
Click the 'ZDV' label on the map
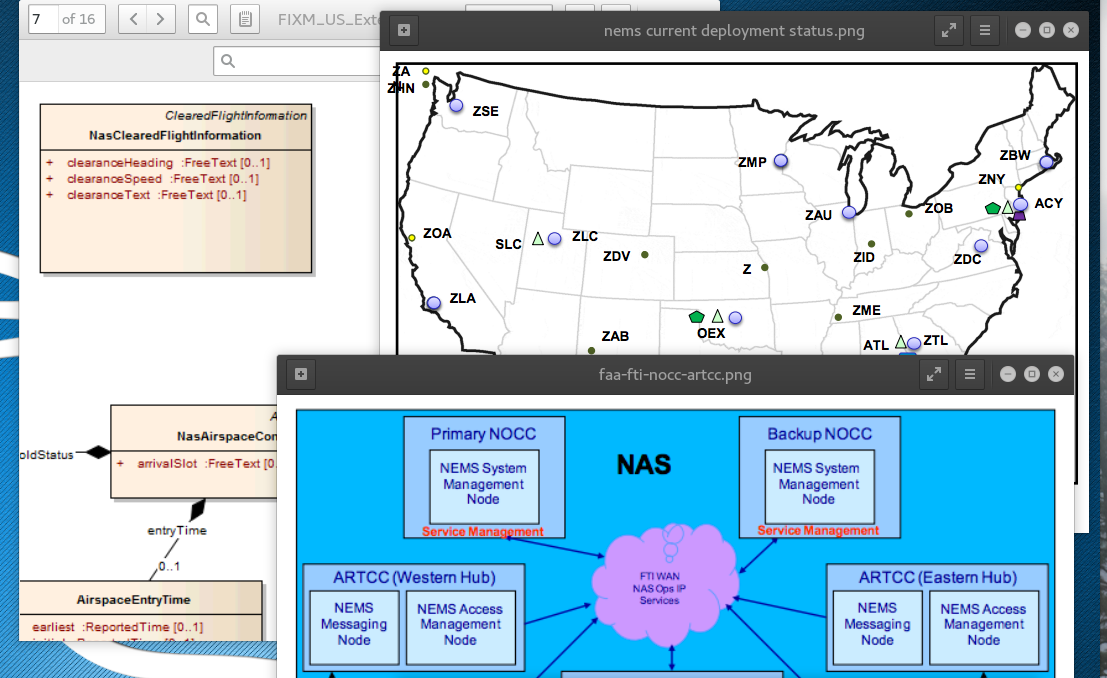tap(616, 256)
